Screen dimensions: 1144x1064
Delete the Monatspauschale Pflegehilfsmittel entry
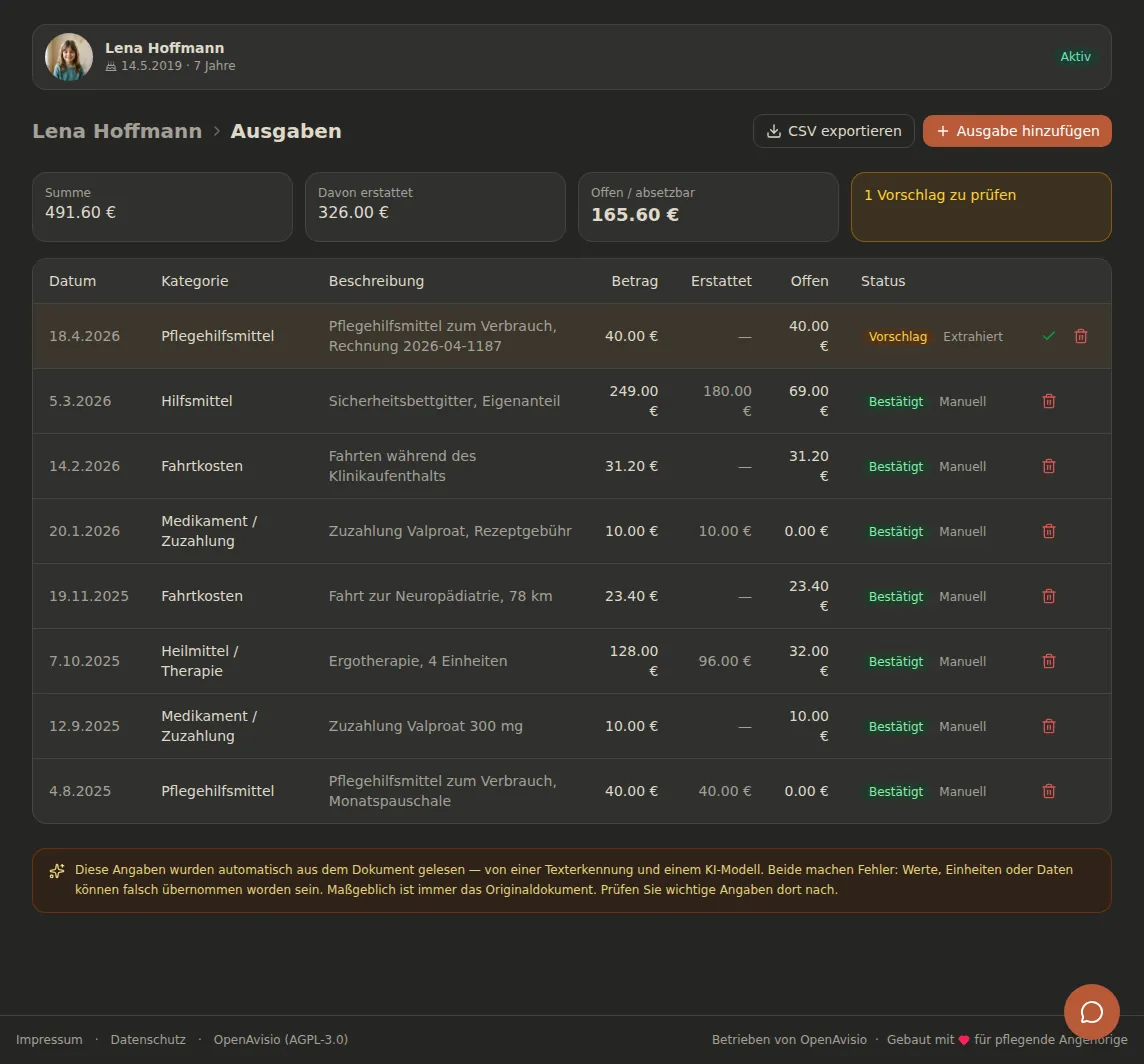click(1048, 791)
